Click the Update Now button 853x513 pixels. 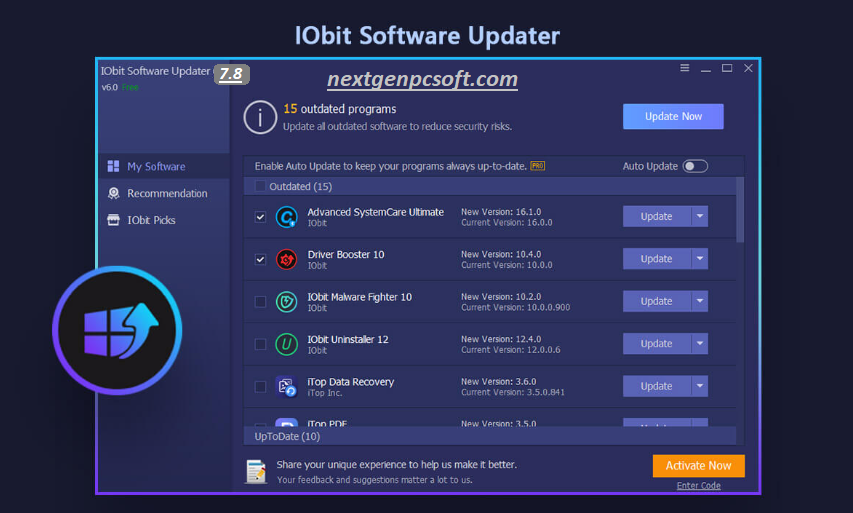coord(673,116)
